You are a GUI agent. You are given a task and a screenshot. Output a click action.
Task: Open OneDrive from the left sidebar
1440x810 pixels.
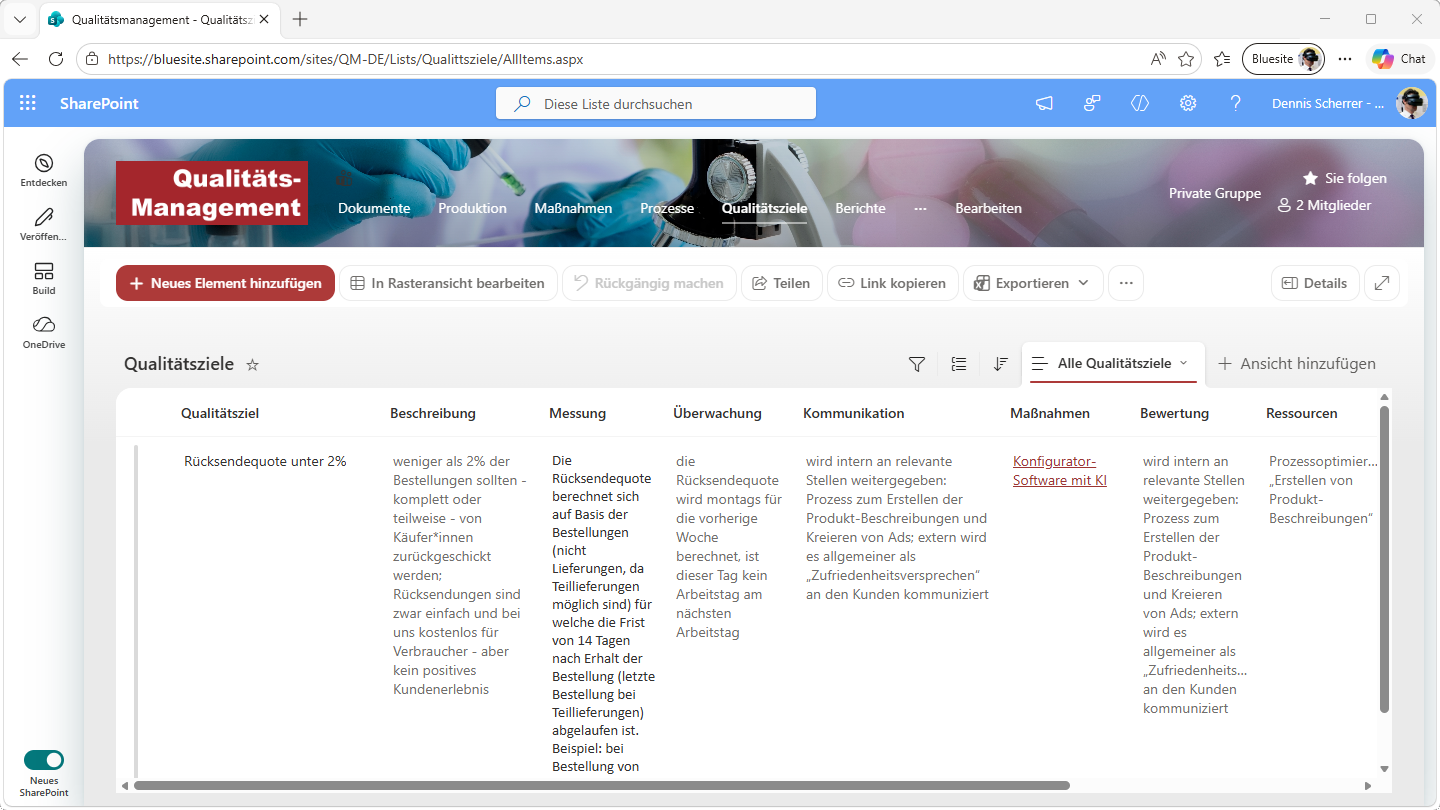[x=43, y=331]
